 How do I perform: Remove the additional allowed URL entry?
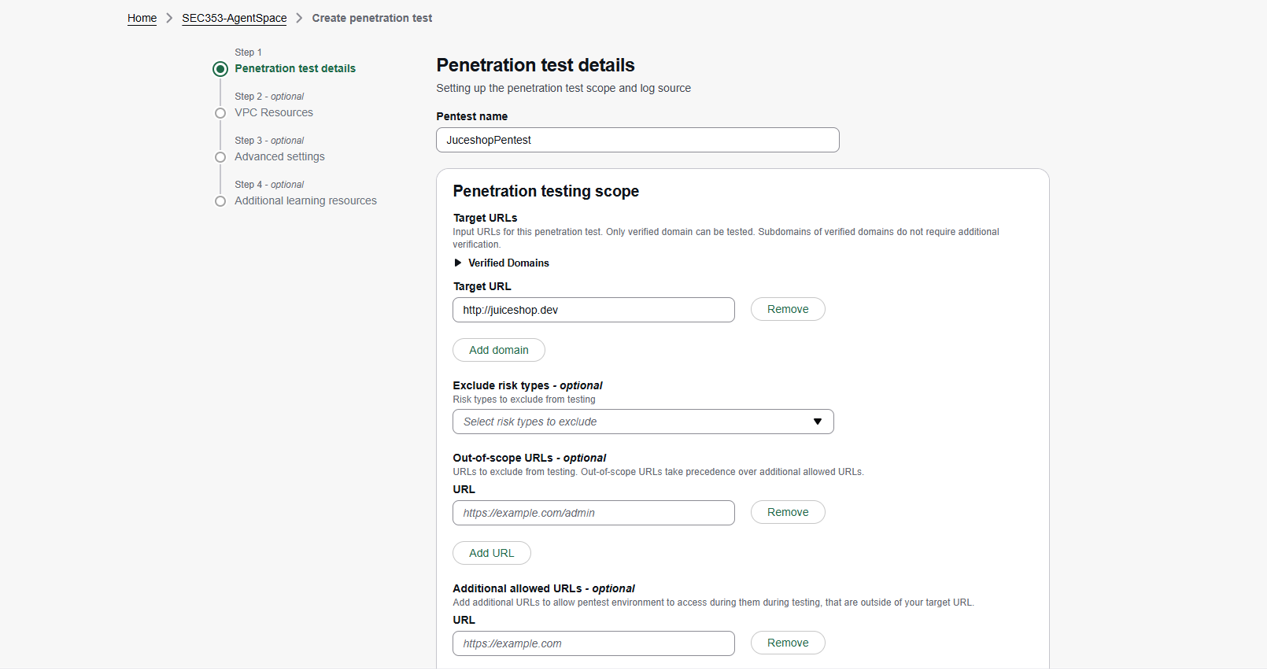pos(787,643)
